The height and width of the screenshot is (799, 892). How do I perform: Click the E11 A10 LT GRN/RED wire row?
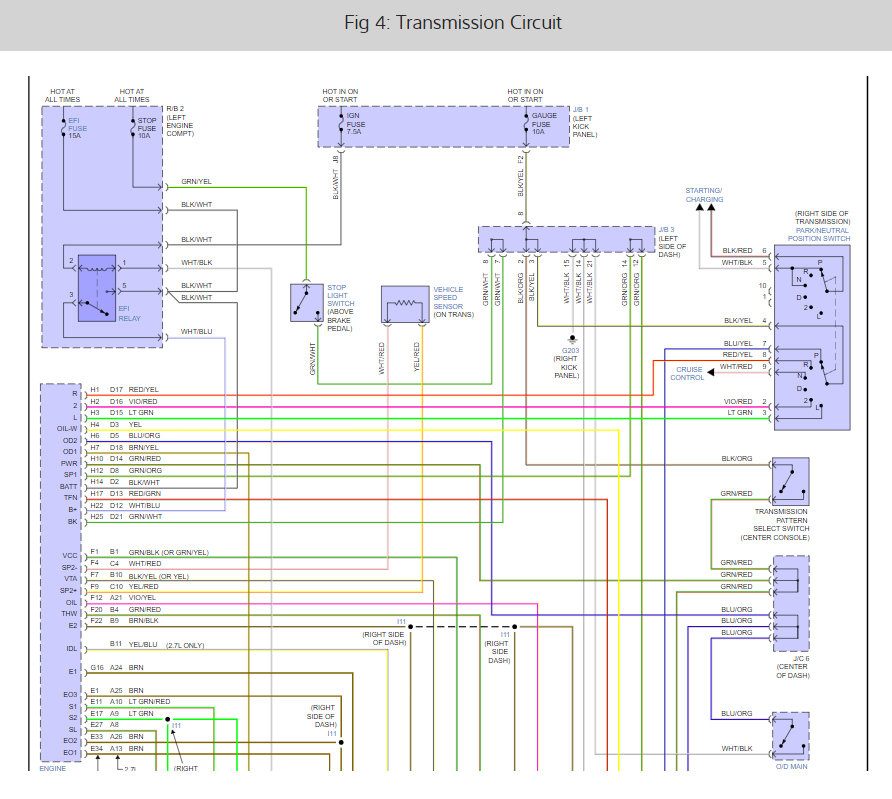(130, 702)
